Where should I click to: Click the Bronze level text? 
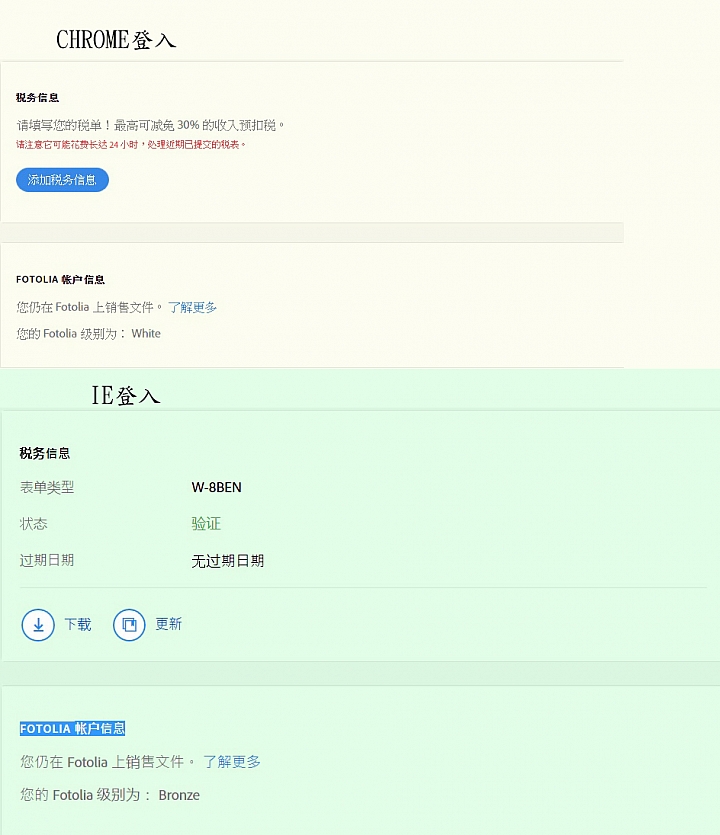179,795
